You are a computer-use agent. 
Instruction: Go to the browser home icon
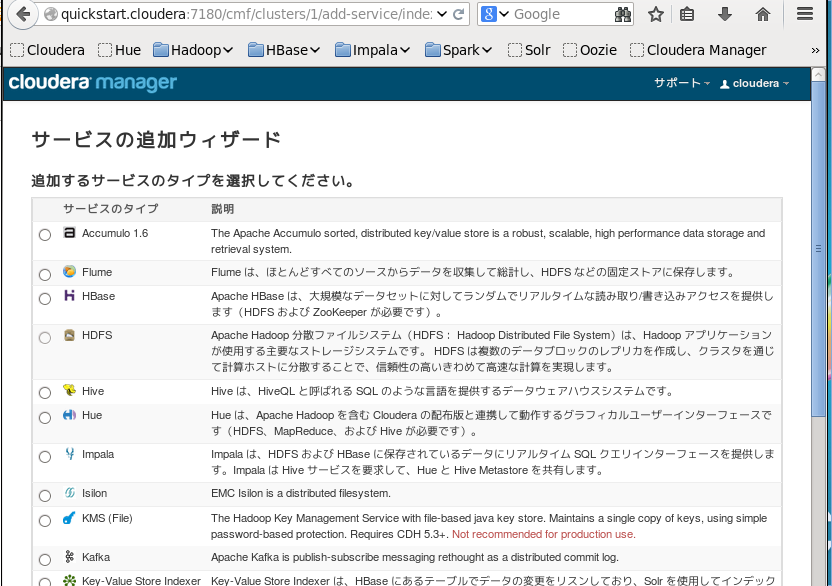(x=762, y=14)
